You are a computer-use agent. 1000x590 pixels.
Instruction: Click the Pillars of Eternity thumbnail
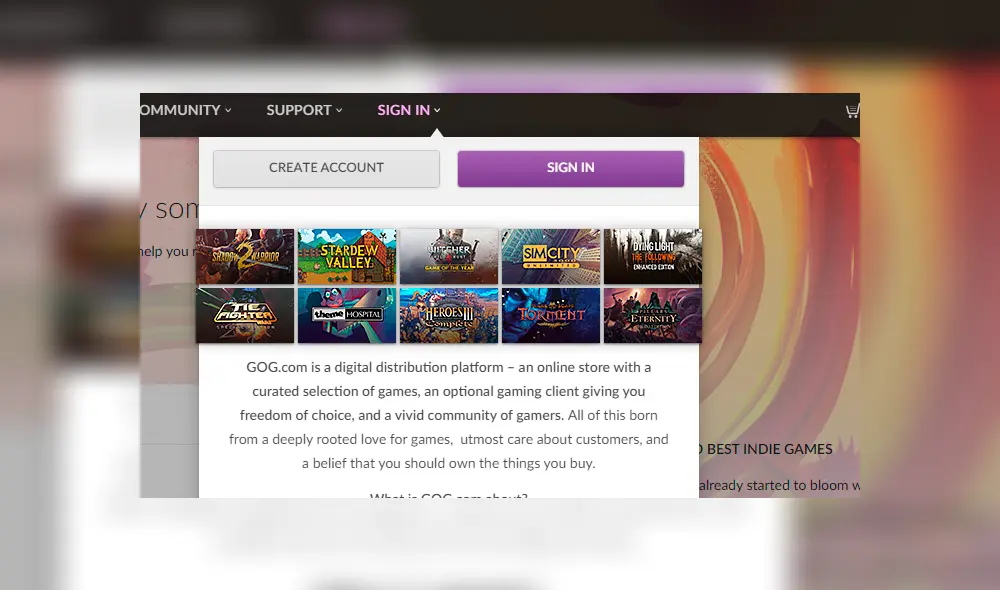click(x=652, y=315)
